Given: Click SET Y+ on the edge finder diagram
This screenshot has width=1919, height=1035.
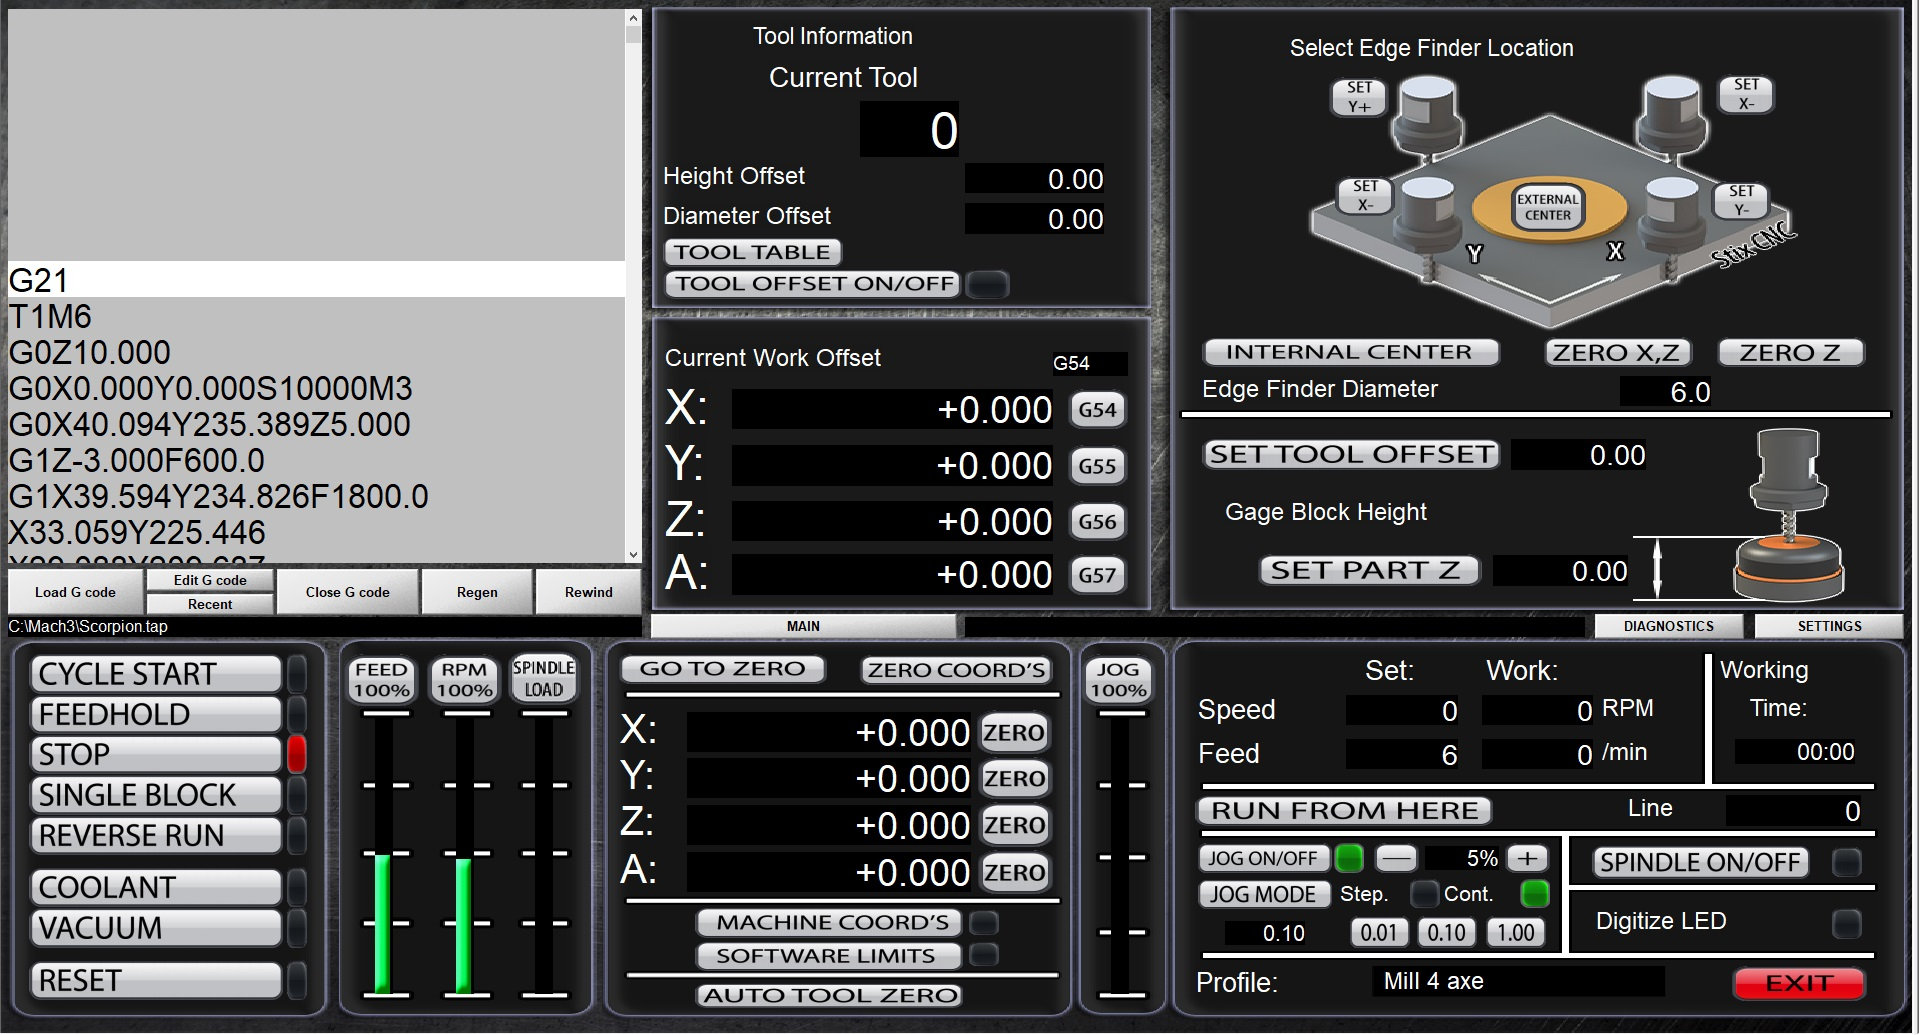Looking at the screenshot, I should (x=1360, y=95).
